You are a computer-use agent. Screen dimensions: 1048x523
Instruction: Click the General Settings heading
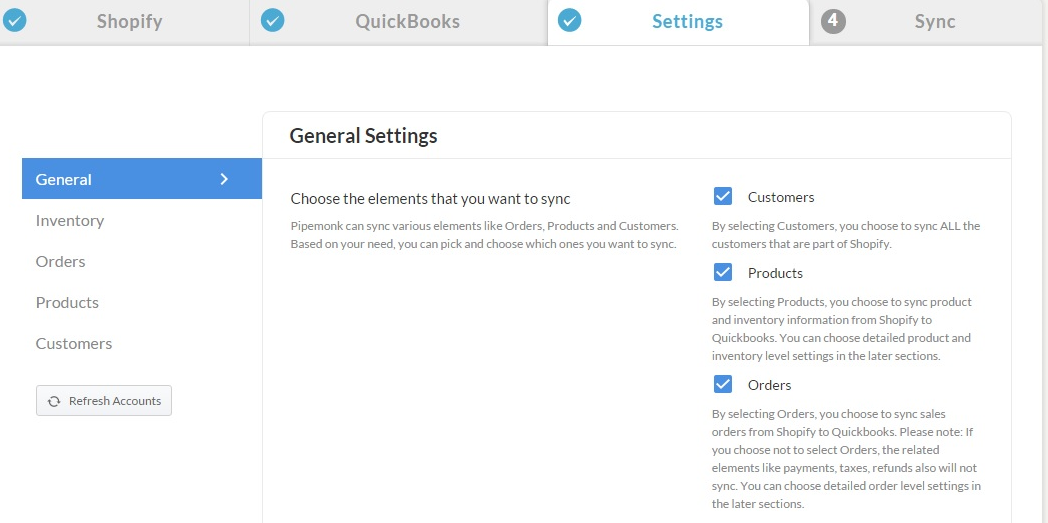tap(363, 136)
